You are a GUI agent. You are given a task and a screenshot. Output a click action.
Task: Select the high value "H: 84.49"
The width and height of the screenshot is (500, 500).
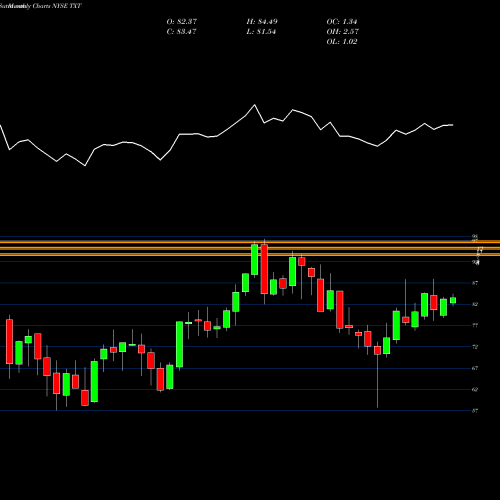point(262,22)
